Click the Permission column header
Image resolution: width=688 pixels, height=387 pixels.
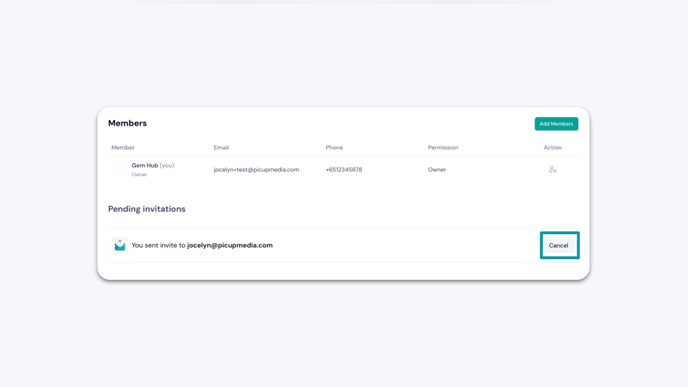click(443, 147)
